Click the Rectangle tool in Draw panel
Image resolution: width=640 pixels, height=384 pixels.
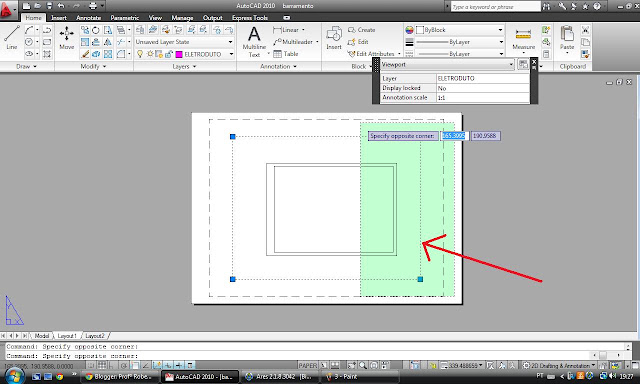click(47, 42)
